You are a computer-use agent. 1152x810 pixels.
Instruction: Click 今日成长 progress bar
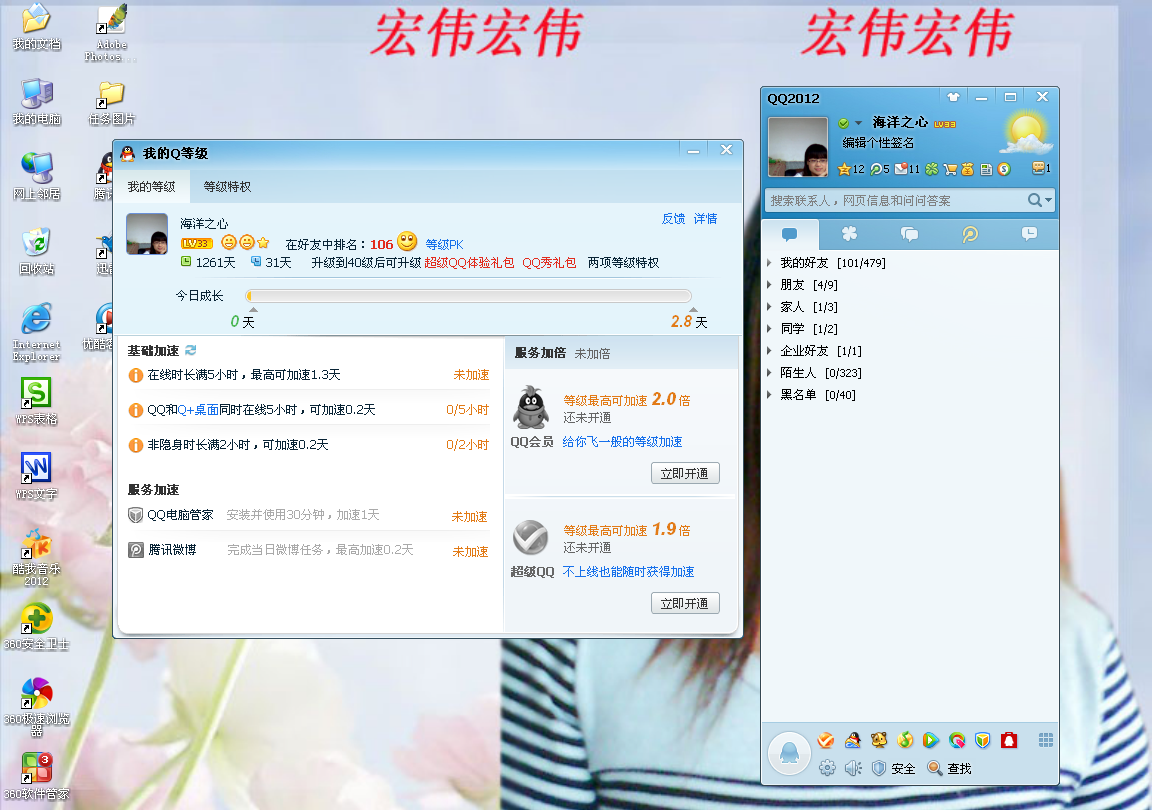pyautogui.click(x=469, y=296)
